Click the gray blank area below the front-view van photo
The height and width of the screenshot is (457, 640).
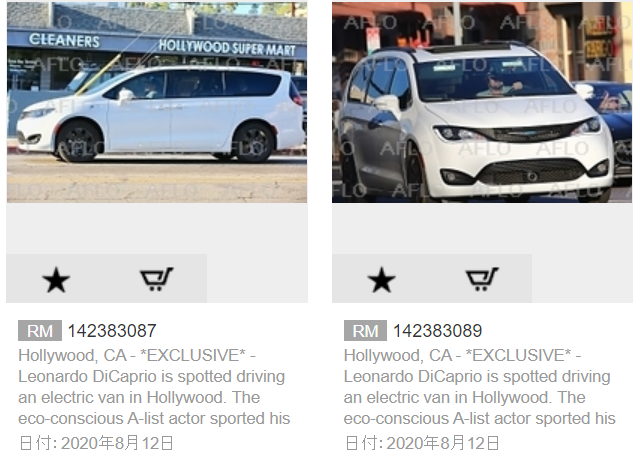(x=482, y=228)
